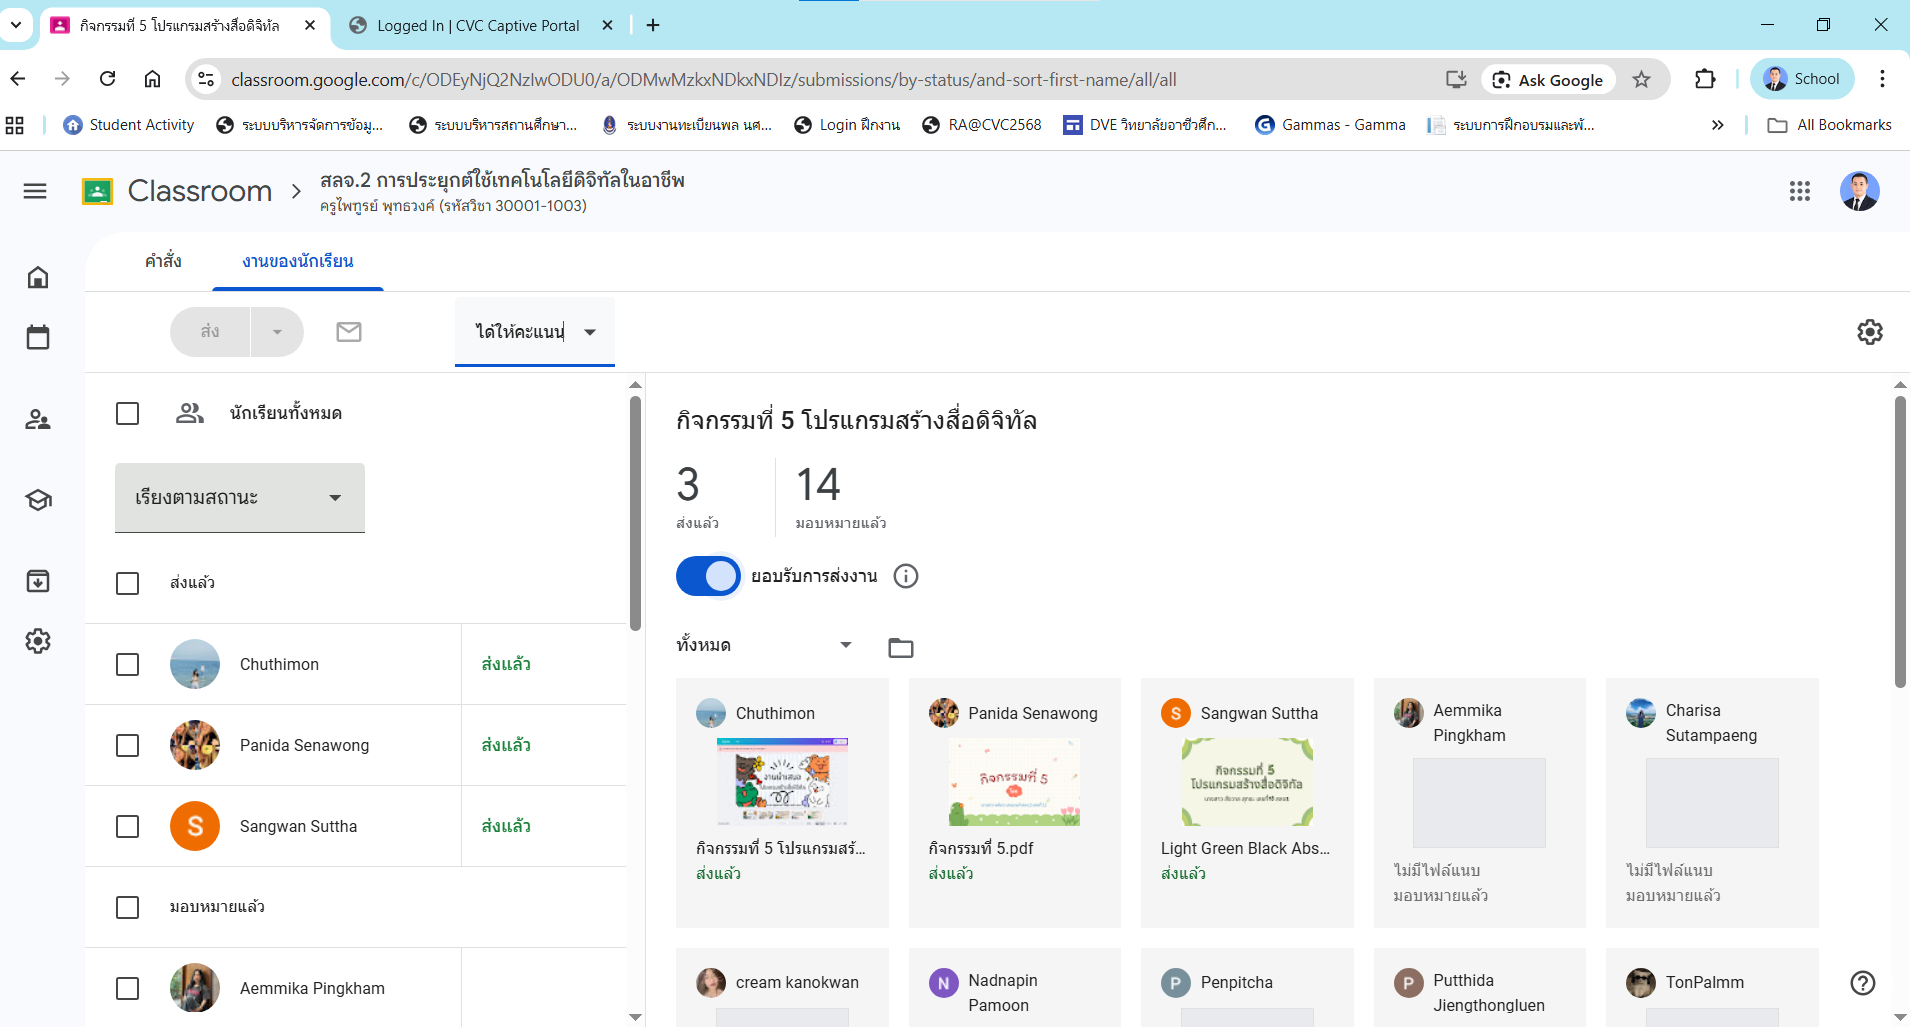This screenshot has width=1910, height=1027.
Task: Open School profile button
Action: pyautogui.click(x=1802, y=79)
